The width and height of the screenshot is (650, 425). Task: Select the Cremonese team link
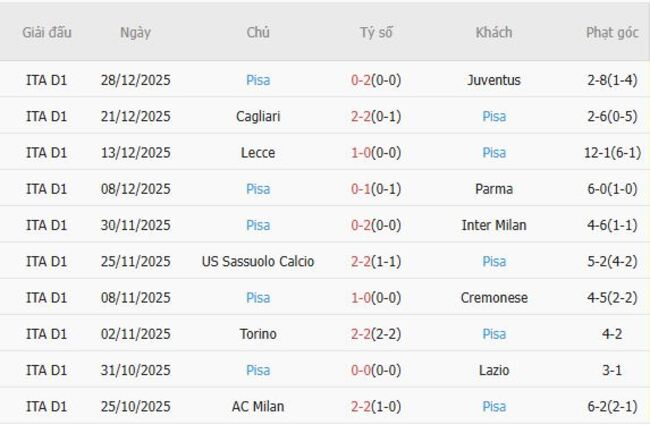[x=494, y=298]
